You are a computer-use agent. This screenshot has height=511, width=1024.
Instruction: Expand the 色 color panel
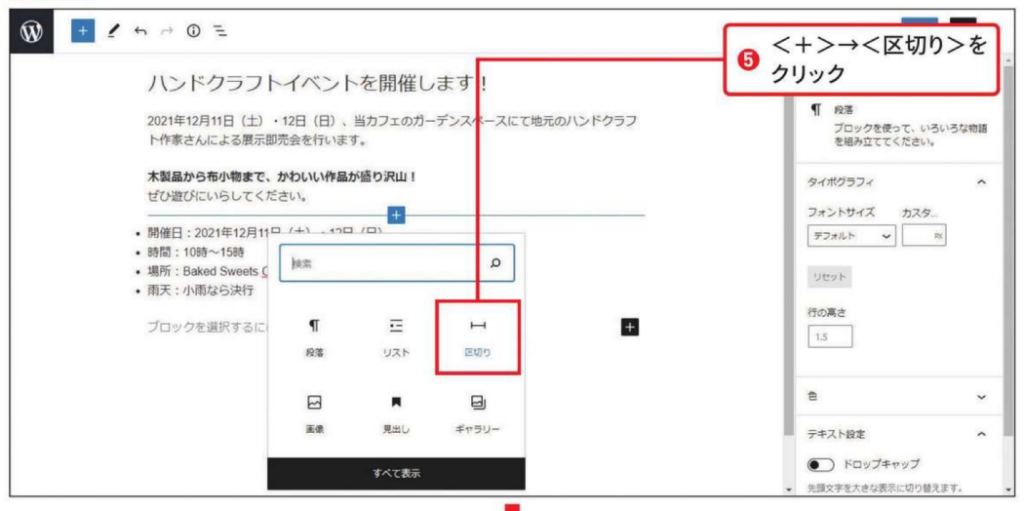[x=981, y=397]
